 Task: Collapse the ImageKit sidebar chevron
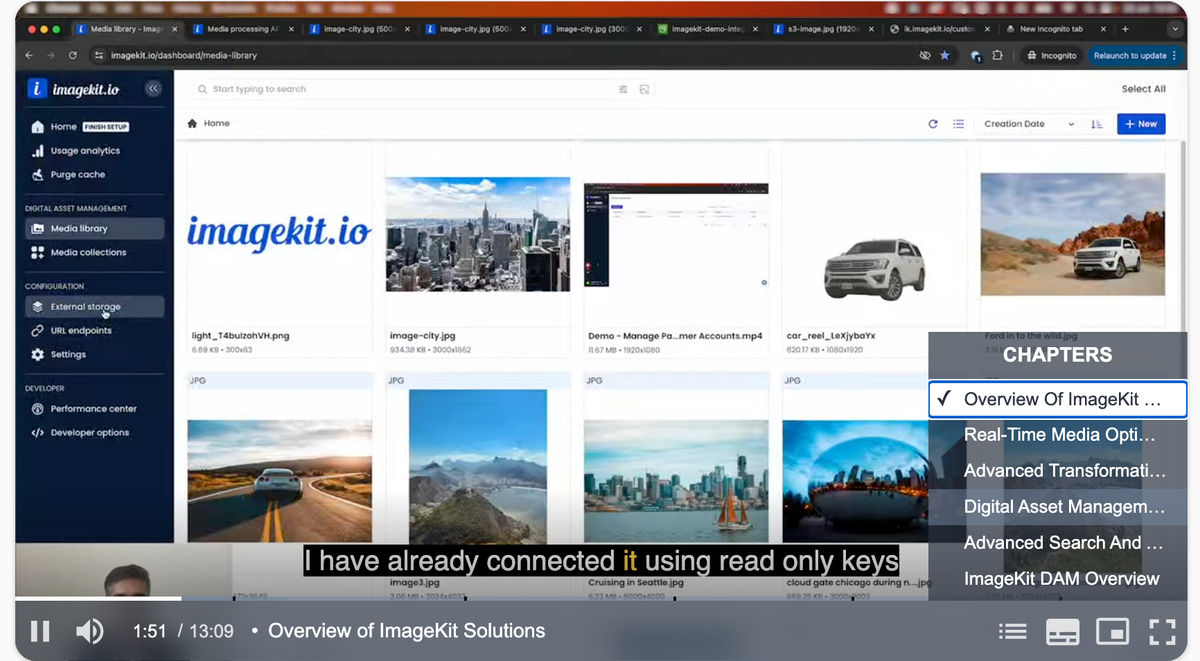(x=153, y=89)
